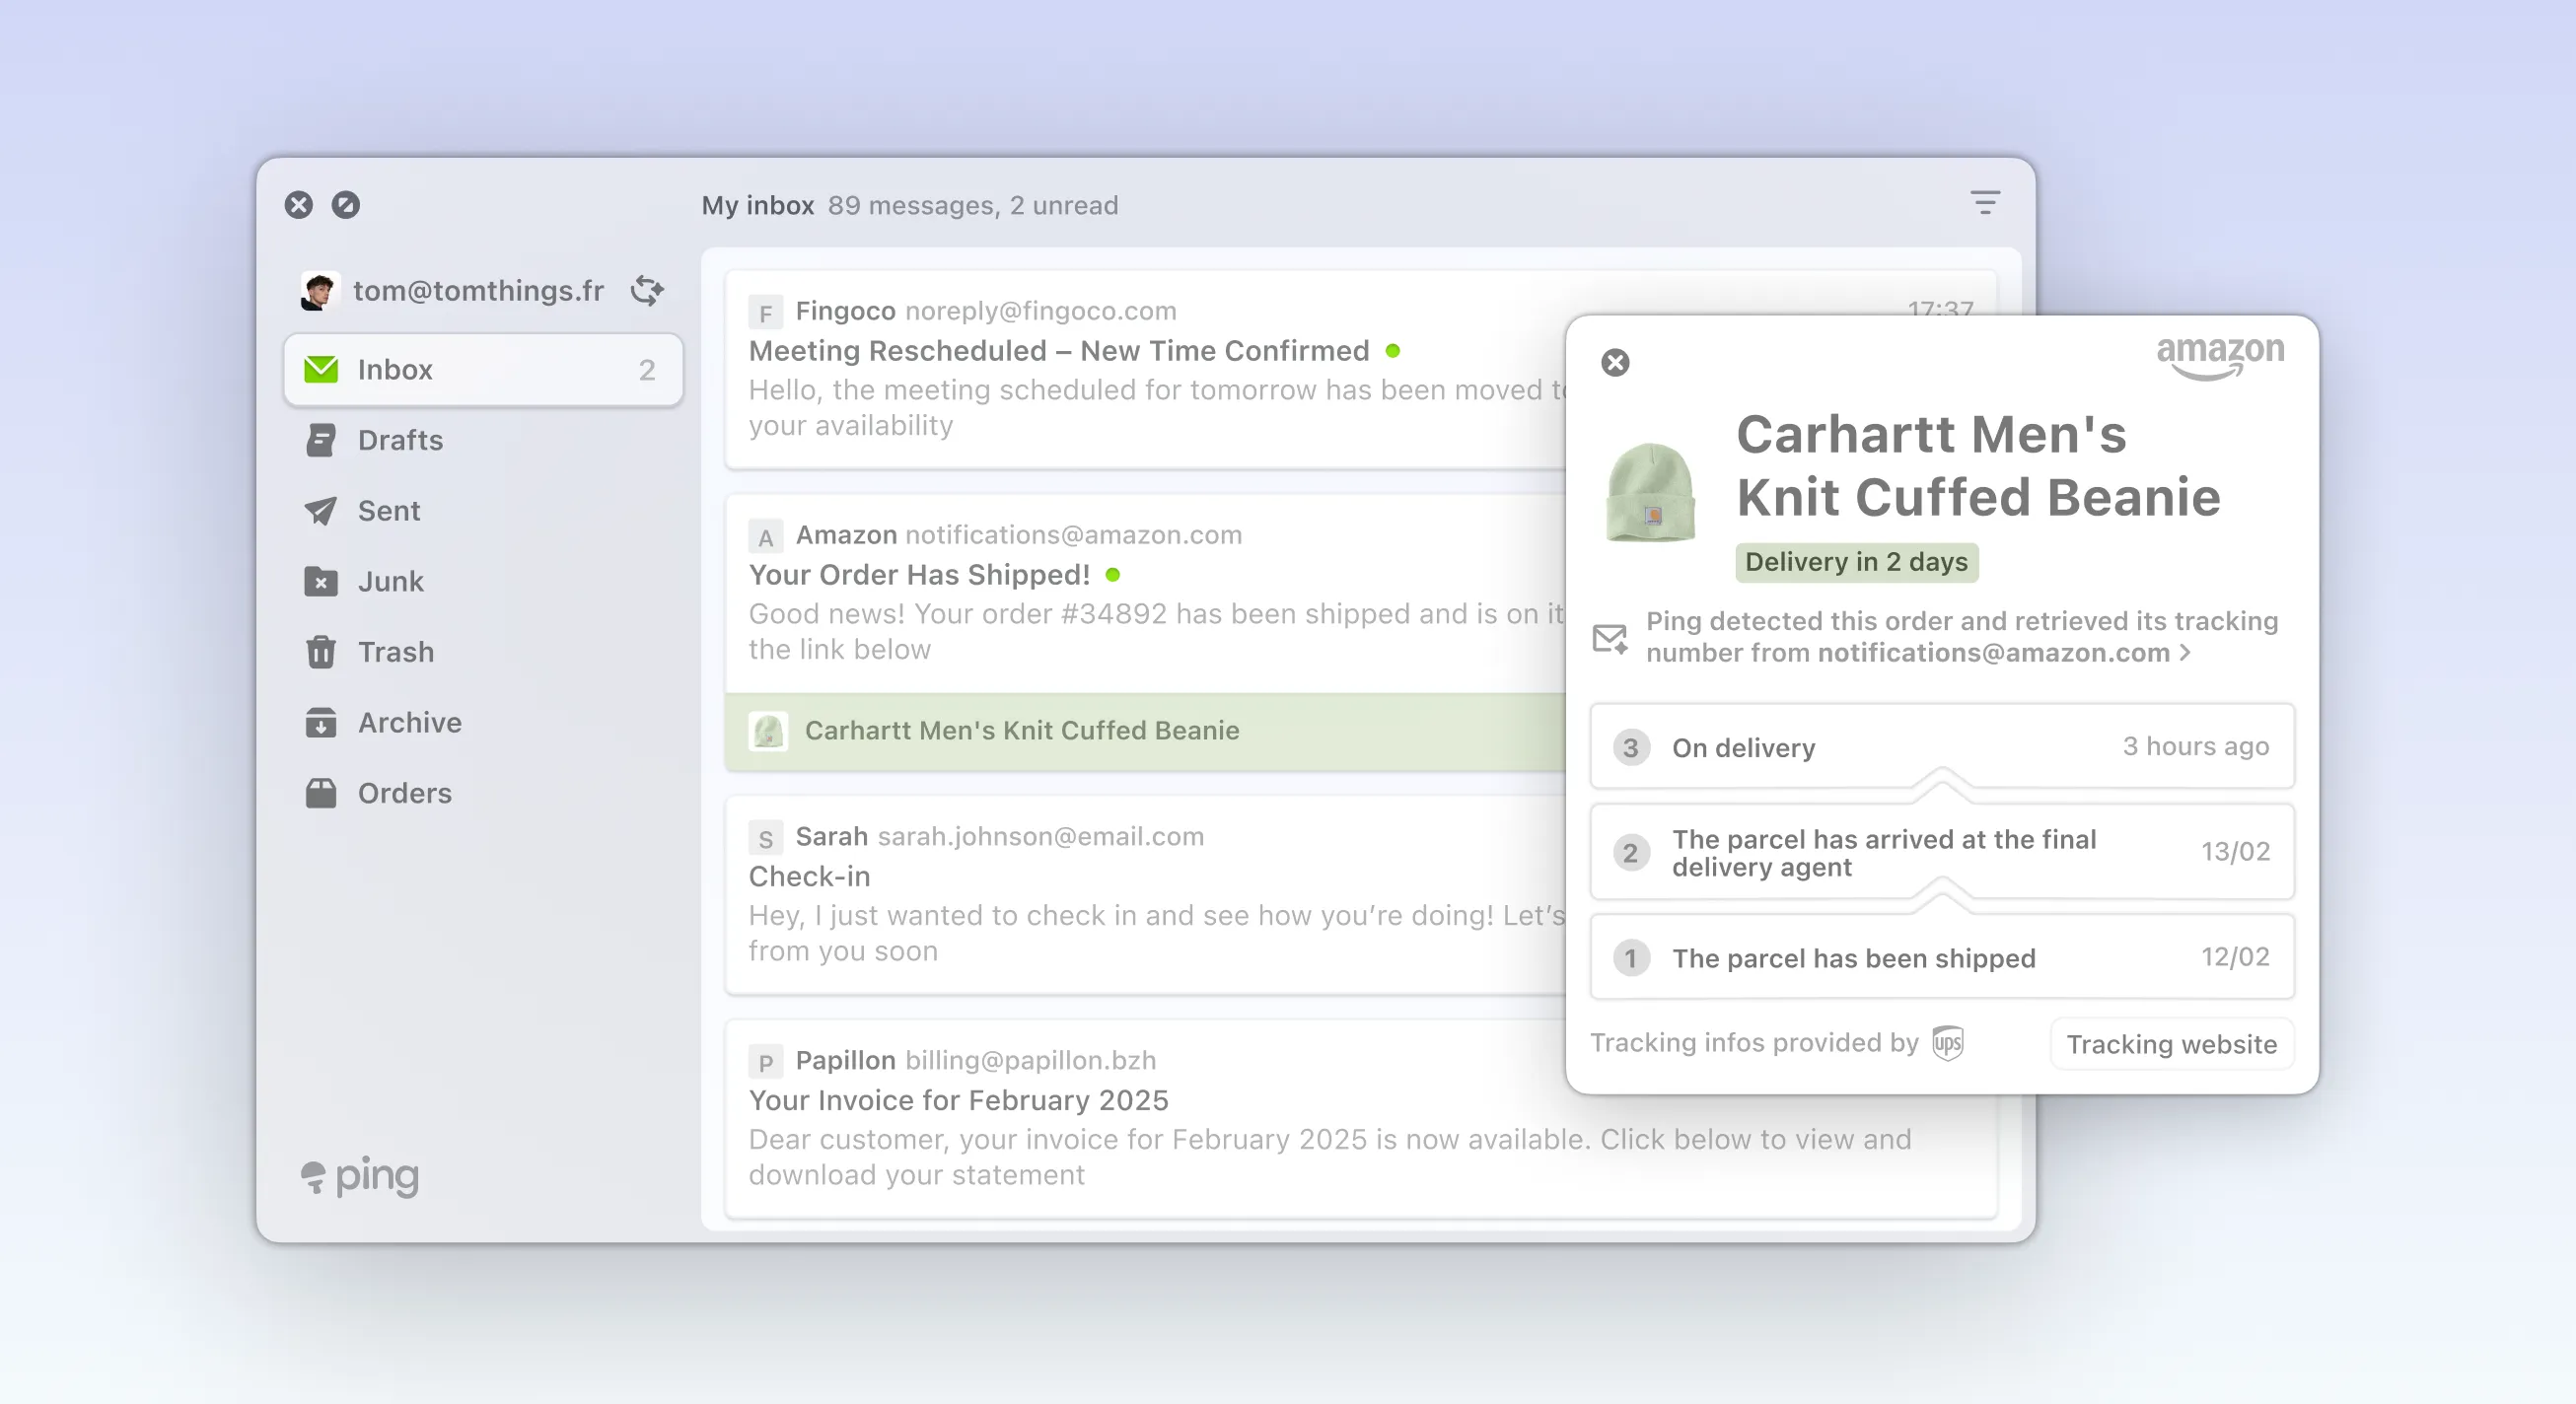Expand the On delivery tracking step
2576x1404 pixels.
click(x=1941, y=747)
